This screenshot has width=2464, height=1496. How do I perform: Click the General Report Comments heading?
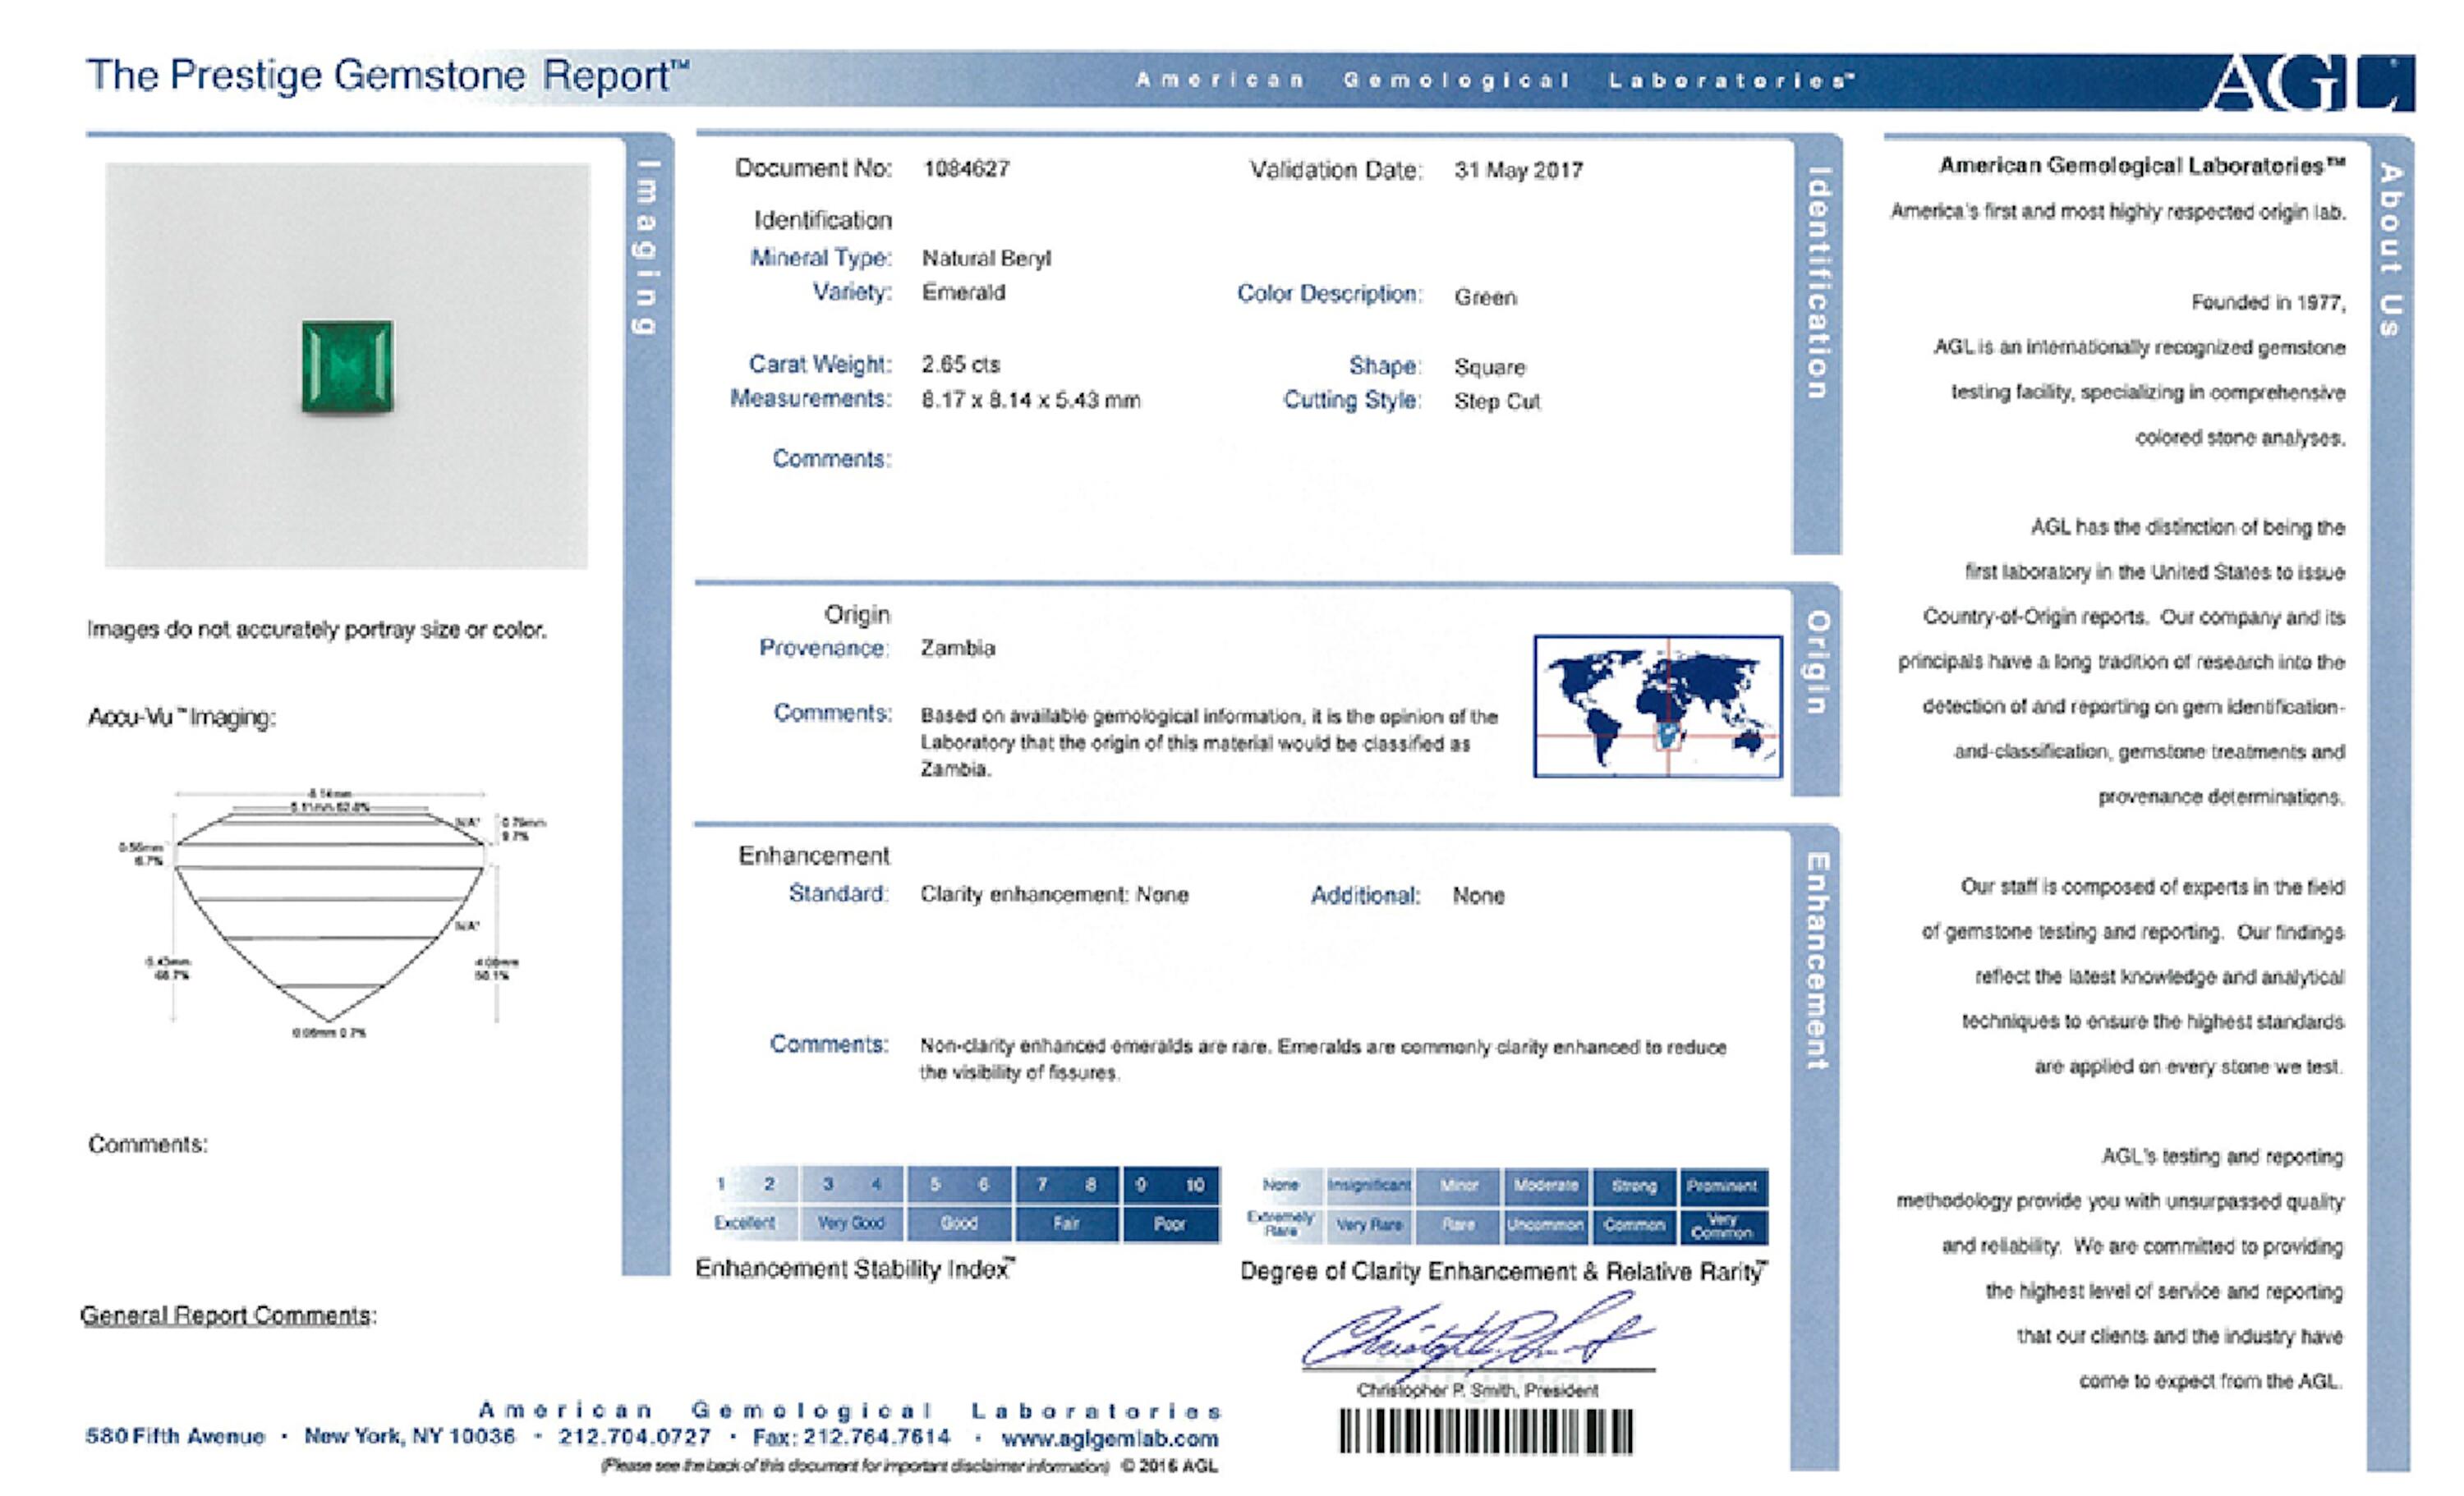(x=228, y=1314)
